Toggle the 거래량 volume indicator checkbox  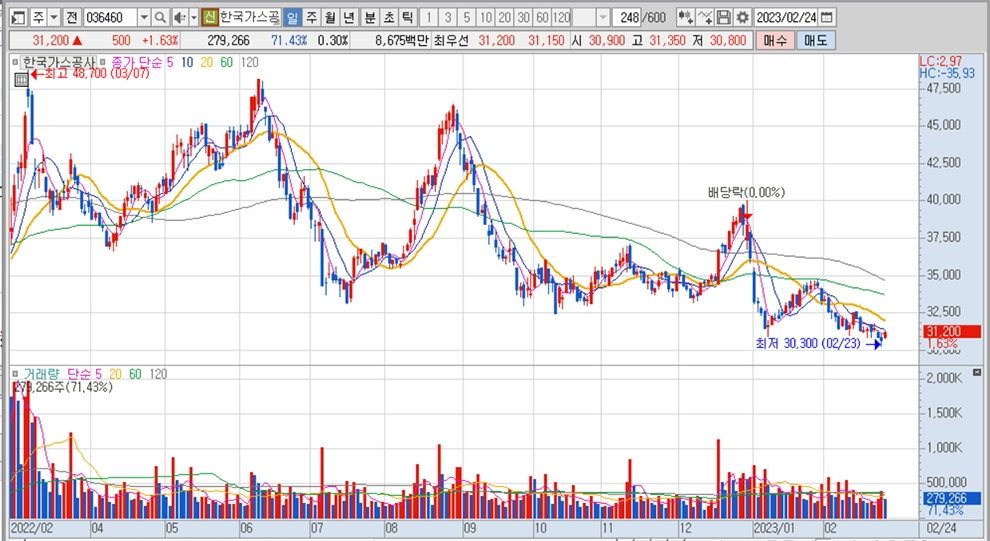coord(16,373)
